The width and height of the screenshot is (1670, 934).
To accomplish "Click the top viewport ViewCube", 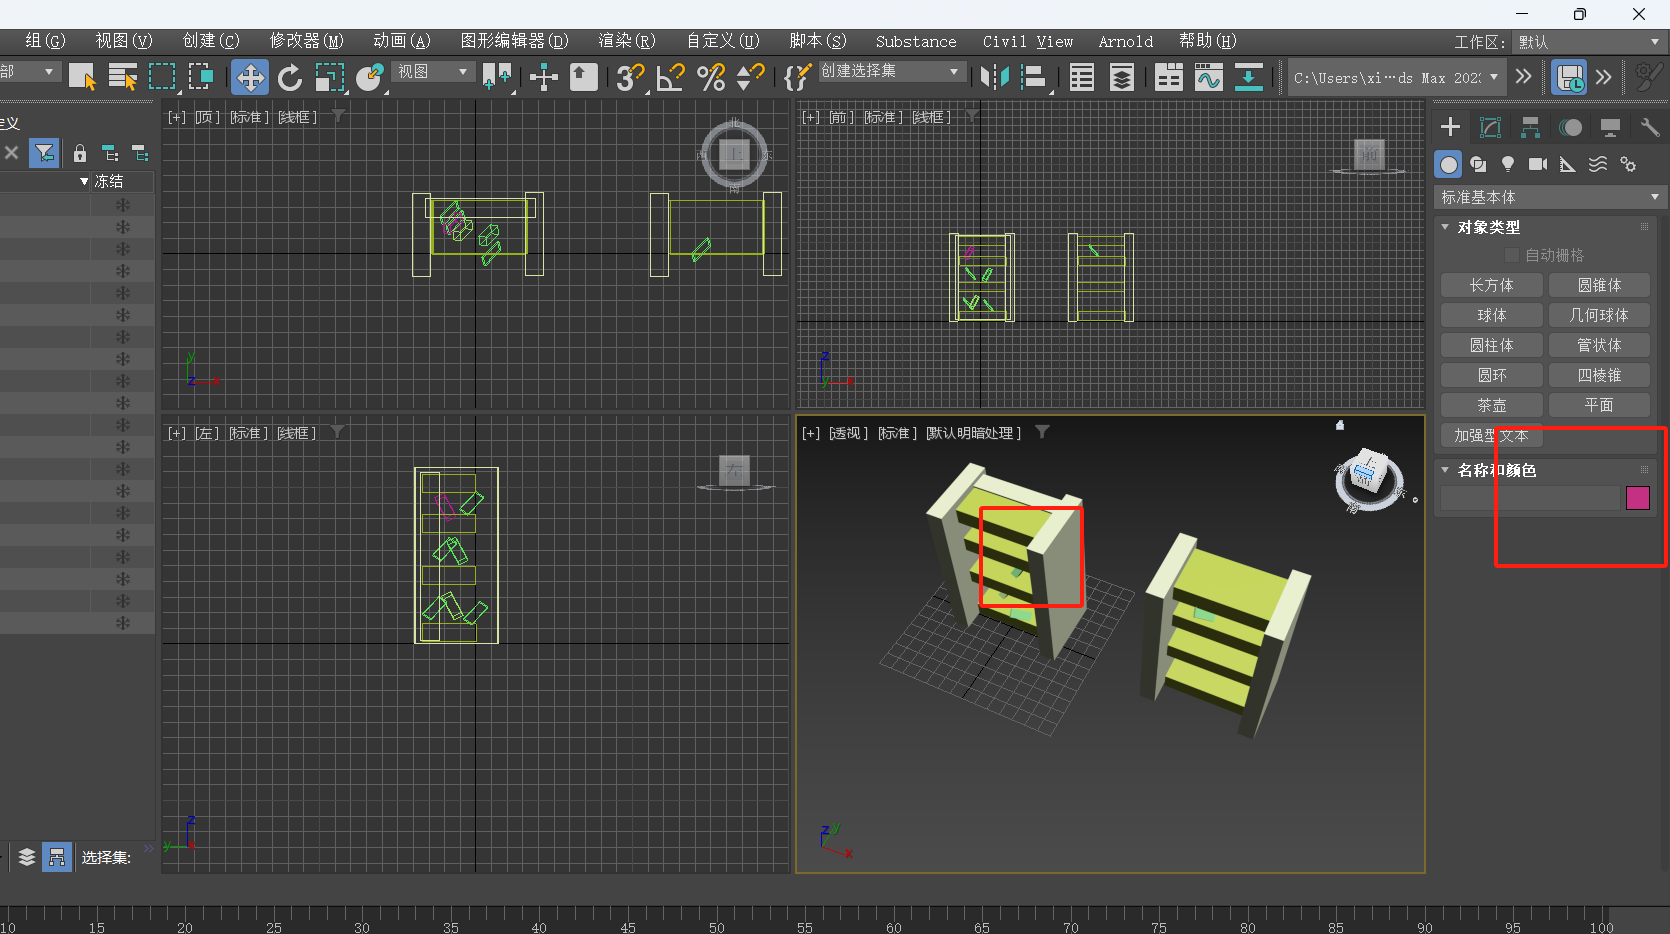I will (x=735, y=154).
